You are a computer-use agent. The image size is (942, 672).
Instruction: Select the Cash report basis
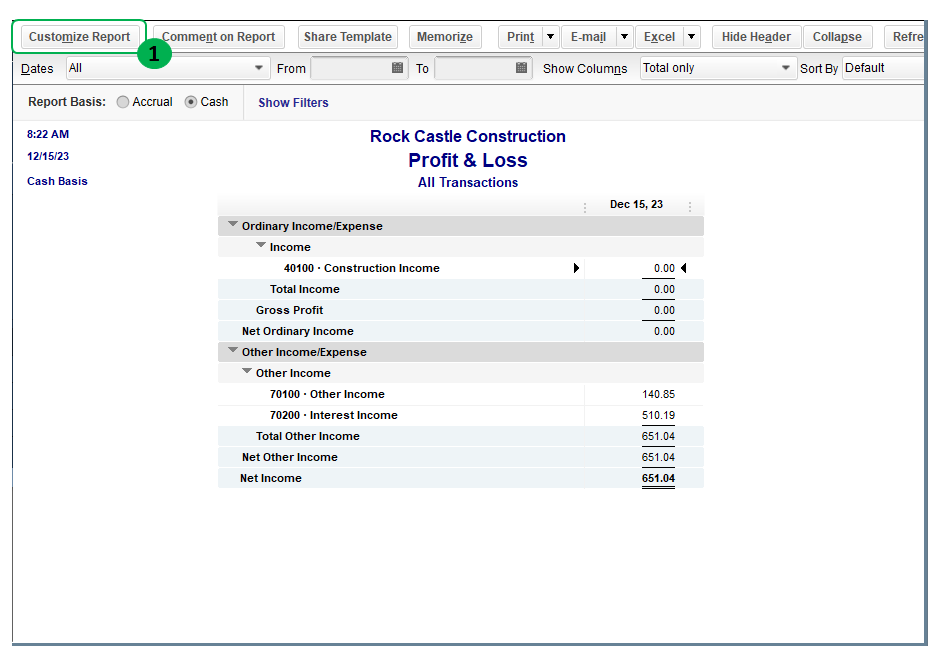191,102
